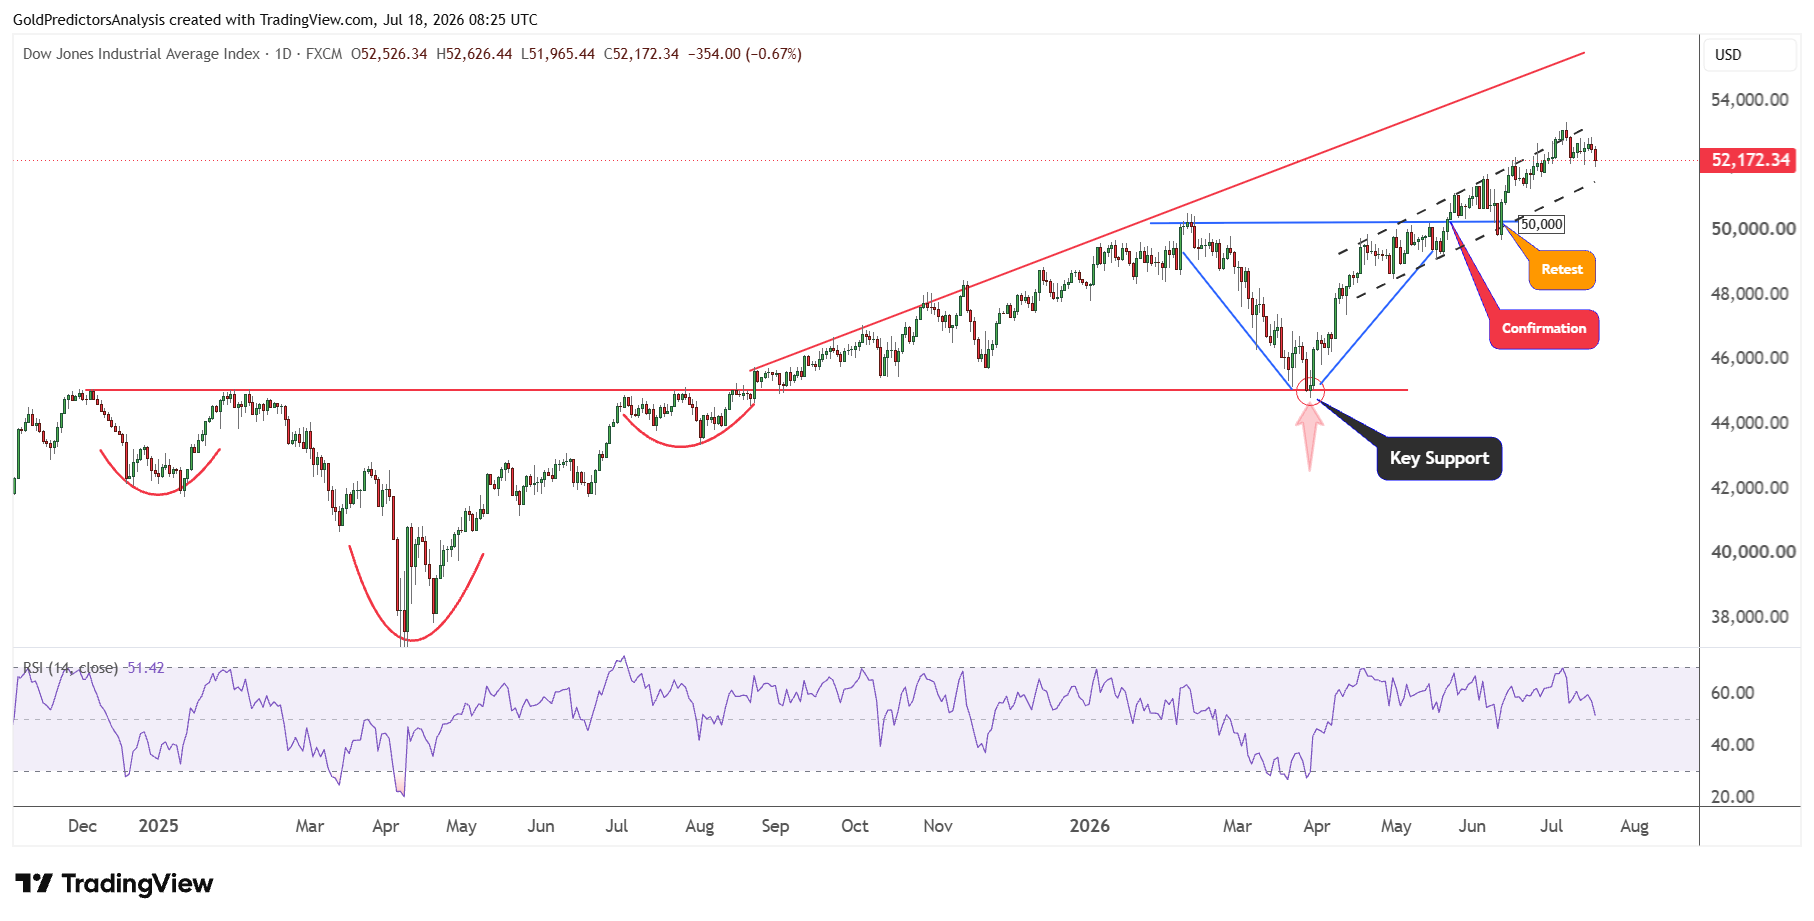Click the Key Support callout label

[x=1439, y=458]
